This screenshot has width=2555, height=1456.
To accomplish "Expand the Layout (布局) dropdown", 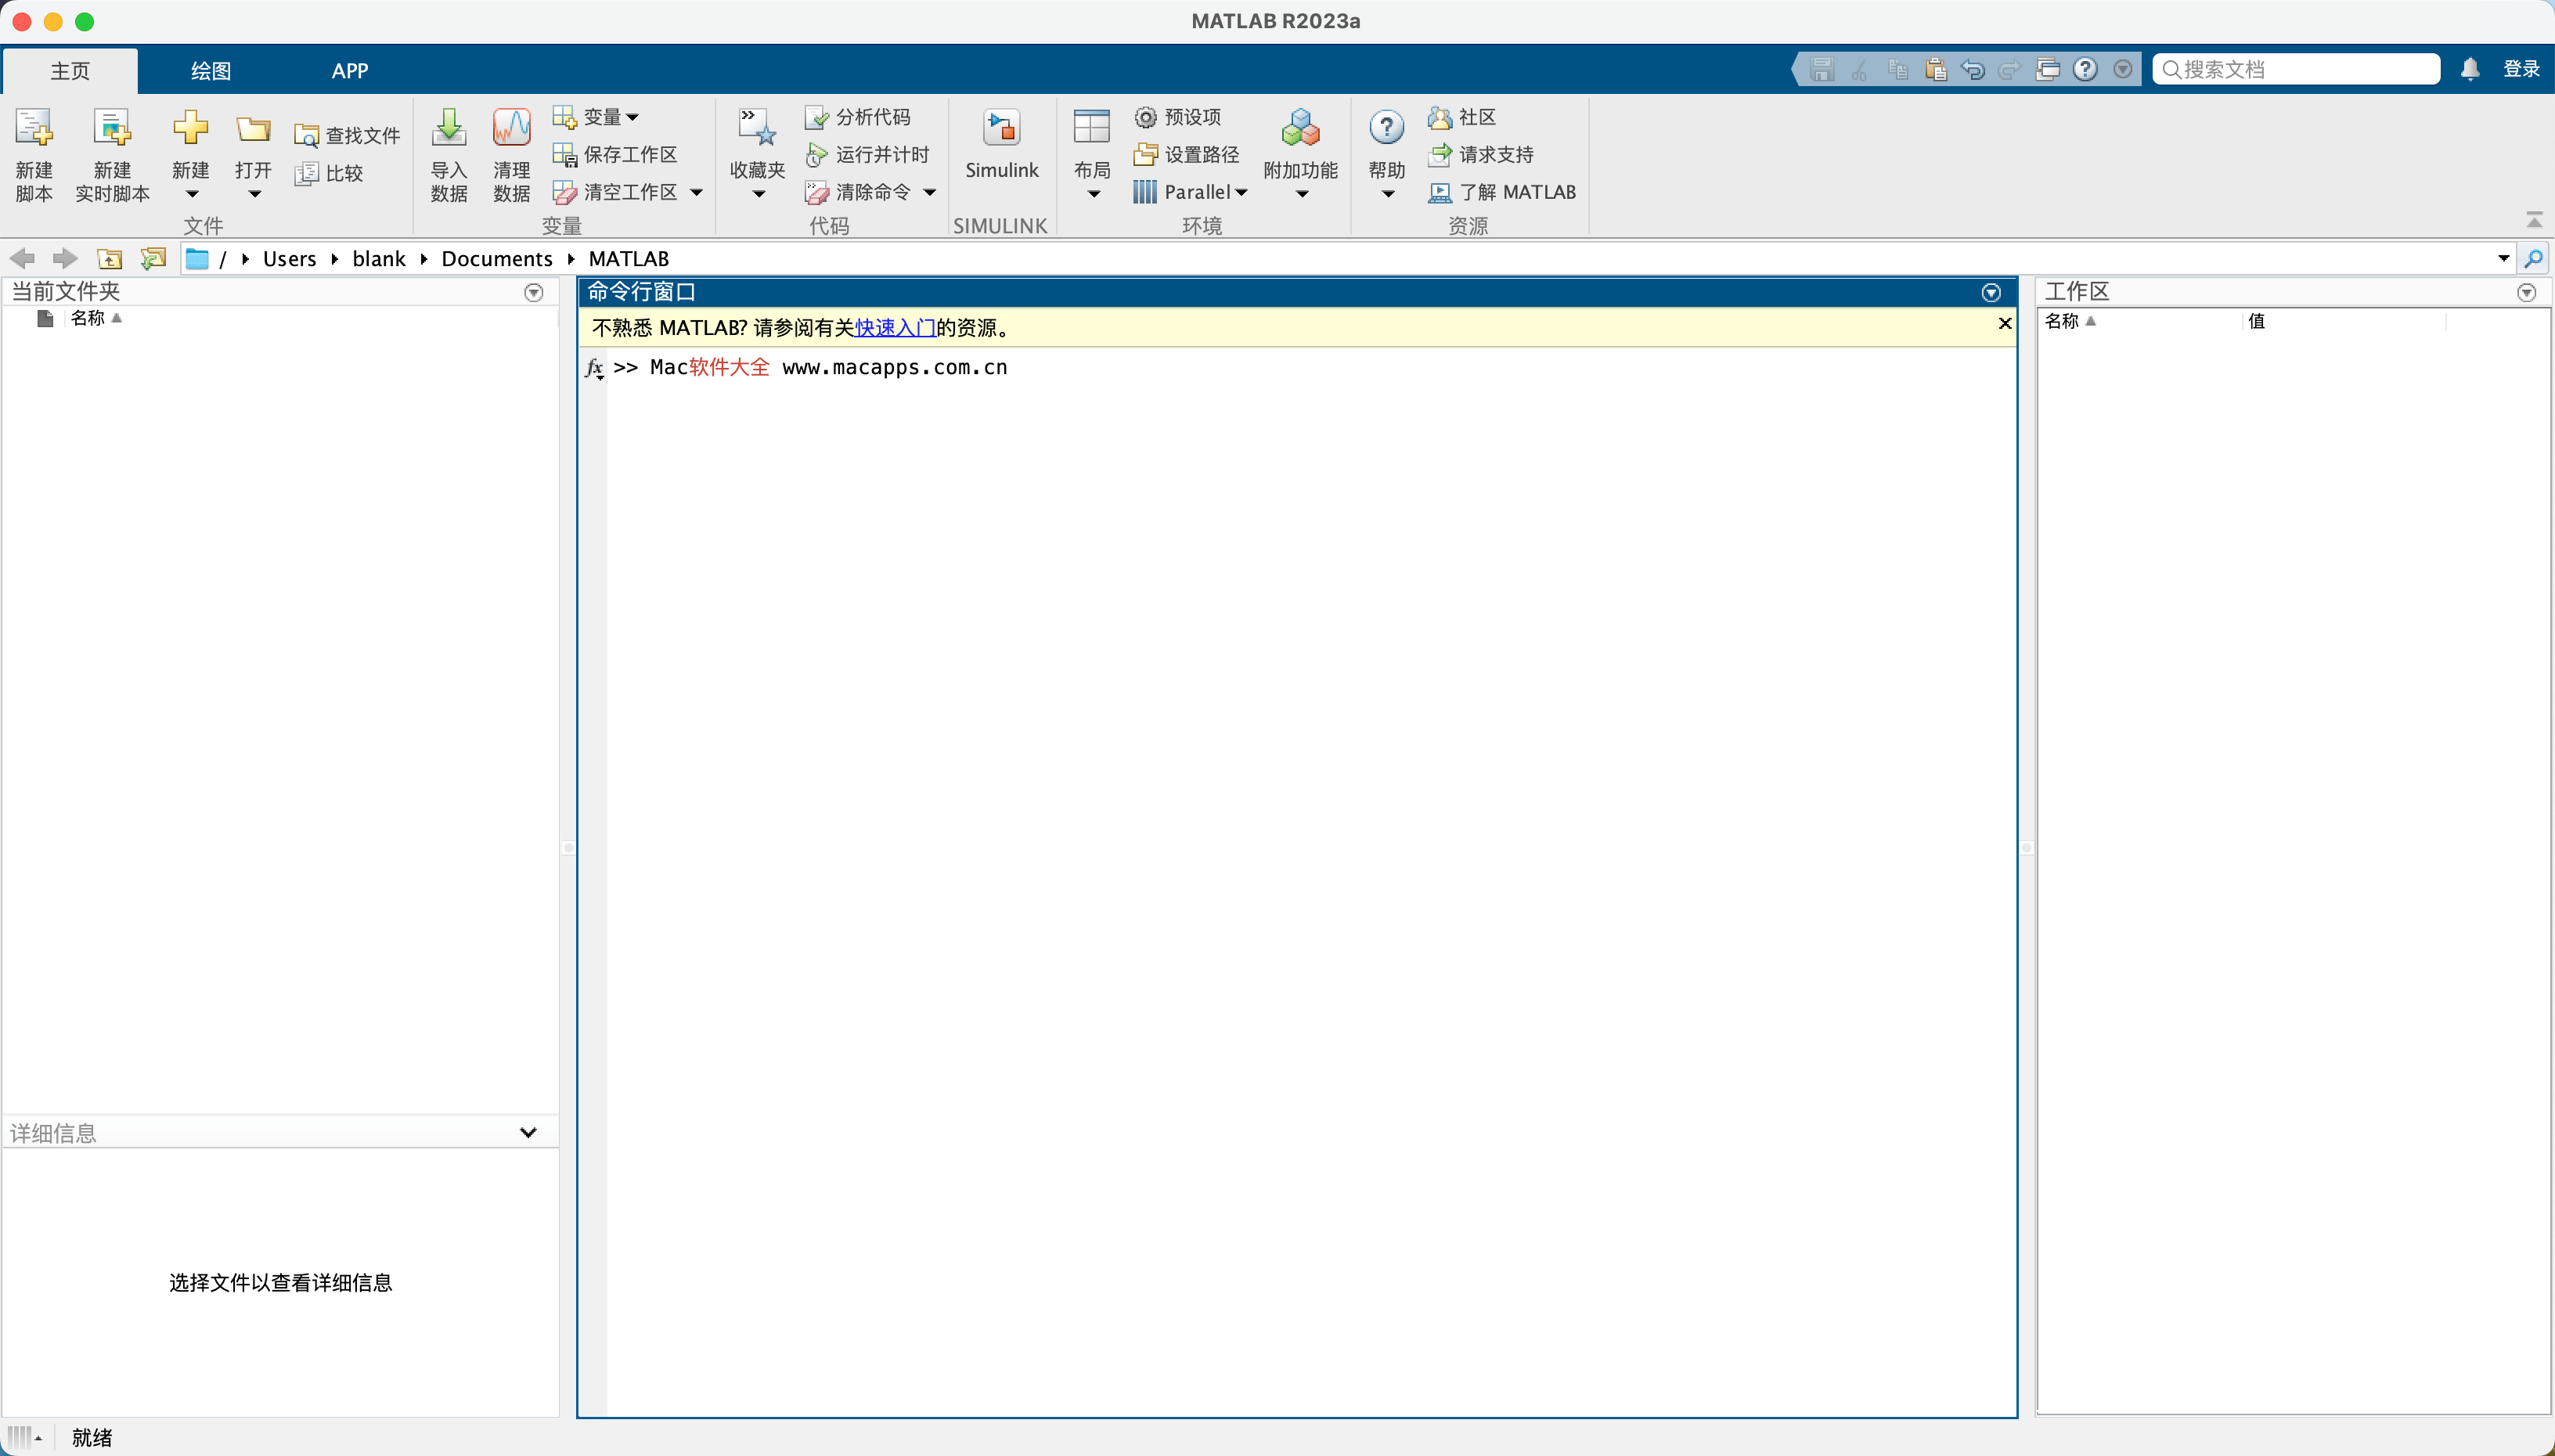I will point(1093,194).
